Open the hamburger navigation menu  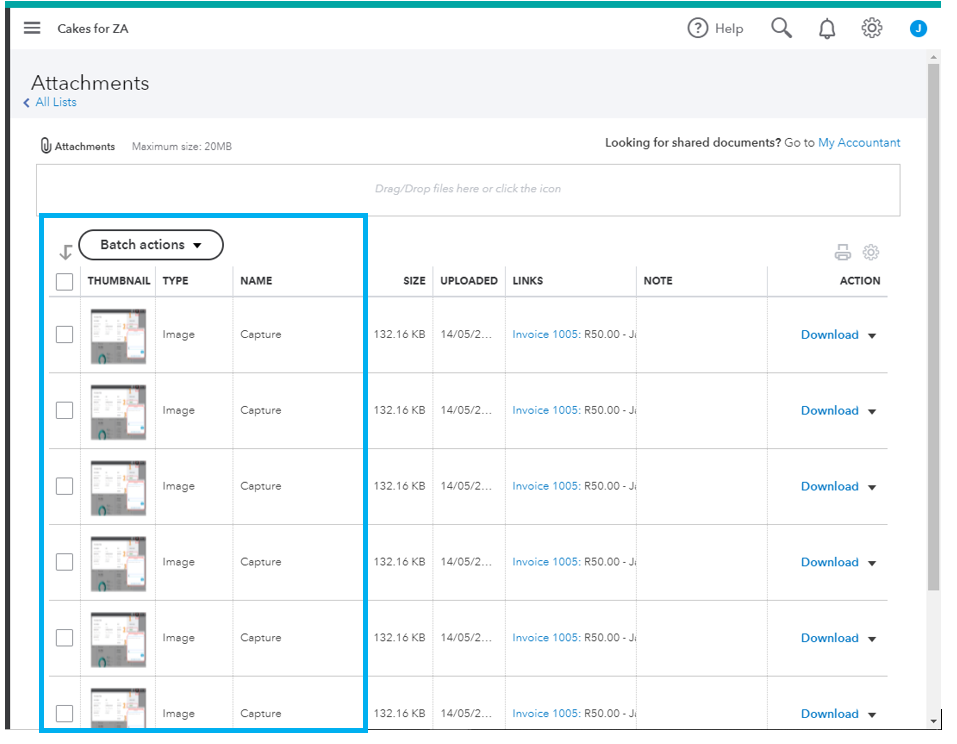32,28
